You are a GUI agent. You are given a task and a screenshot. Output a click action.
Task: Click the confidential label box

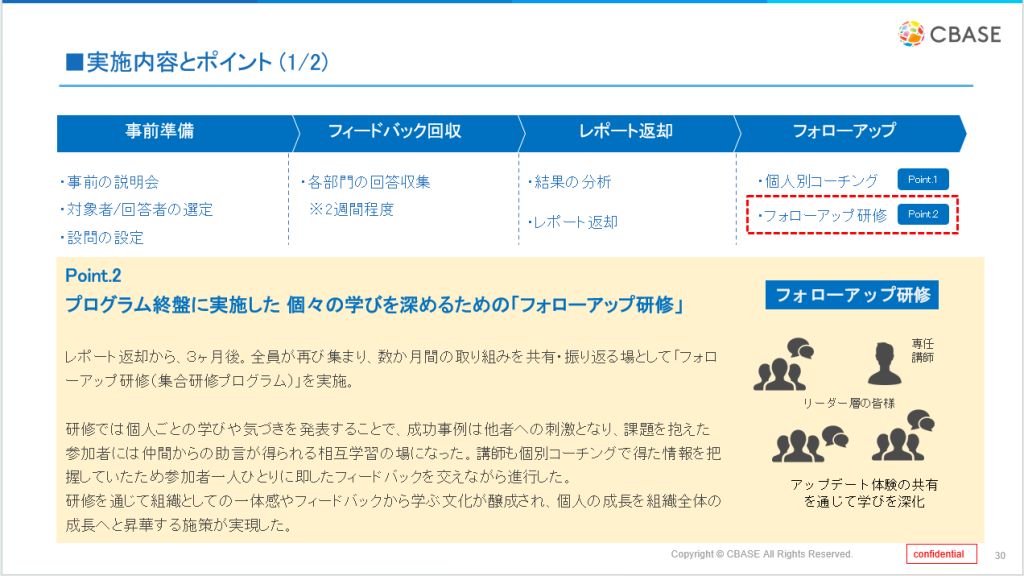click(x=941, y=554)
